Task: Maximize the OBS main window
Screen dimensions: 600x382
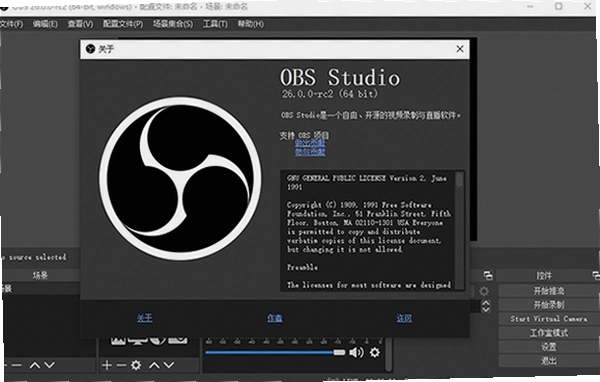Action: (559, 6)
